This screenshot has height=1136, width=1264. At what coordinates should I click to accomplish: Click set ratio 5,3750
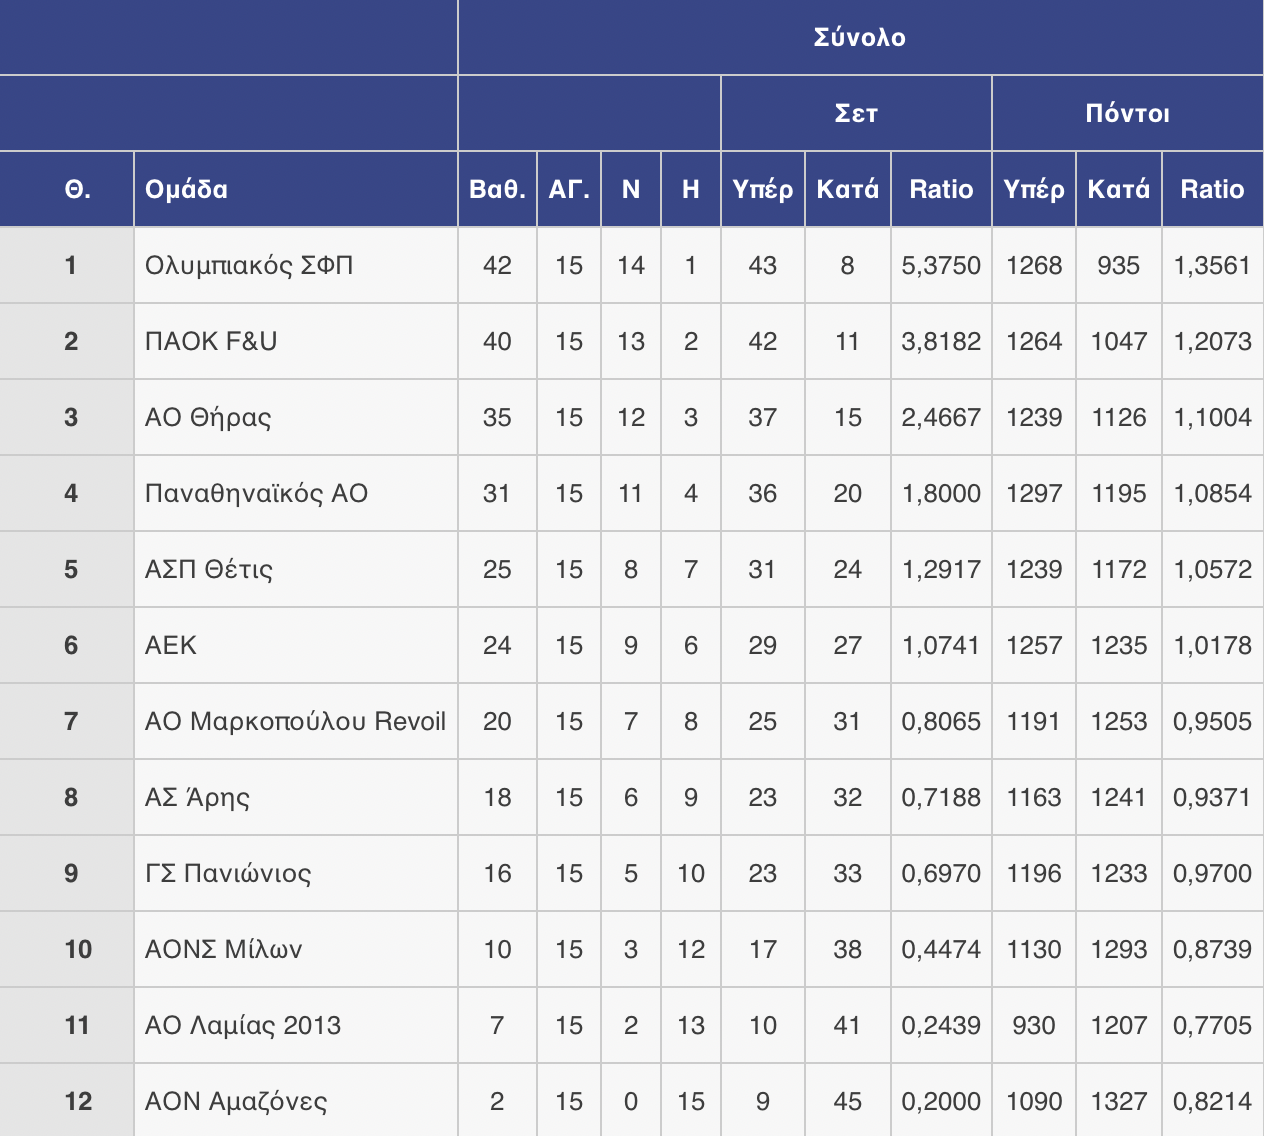(x=941, y=265)
